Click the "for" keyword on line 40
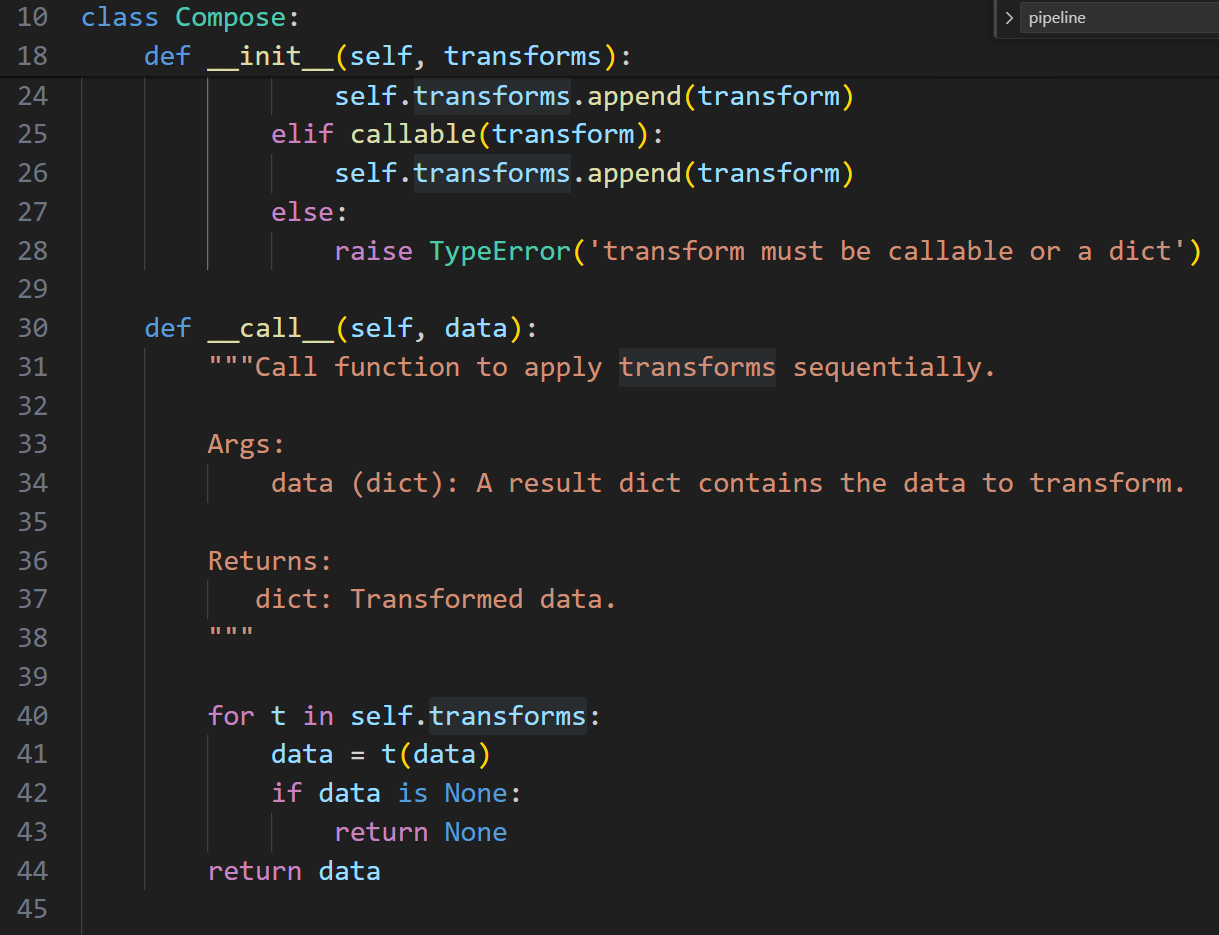Screen dimensions: 1219x935 pyautogui.click(x=231, y=716)
